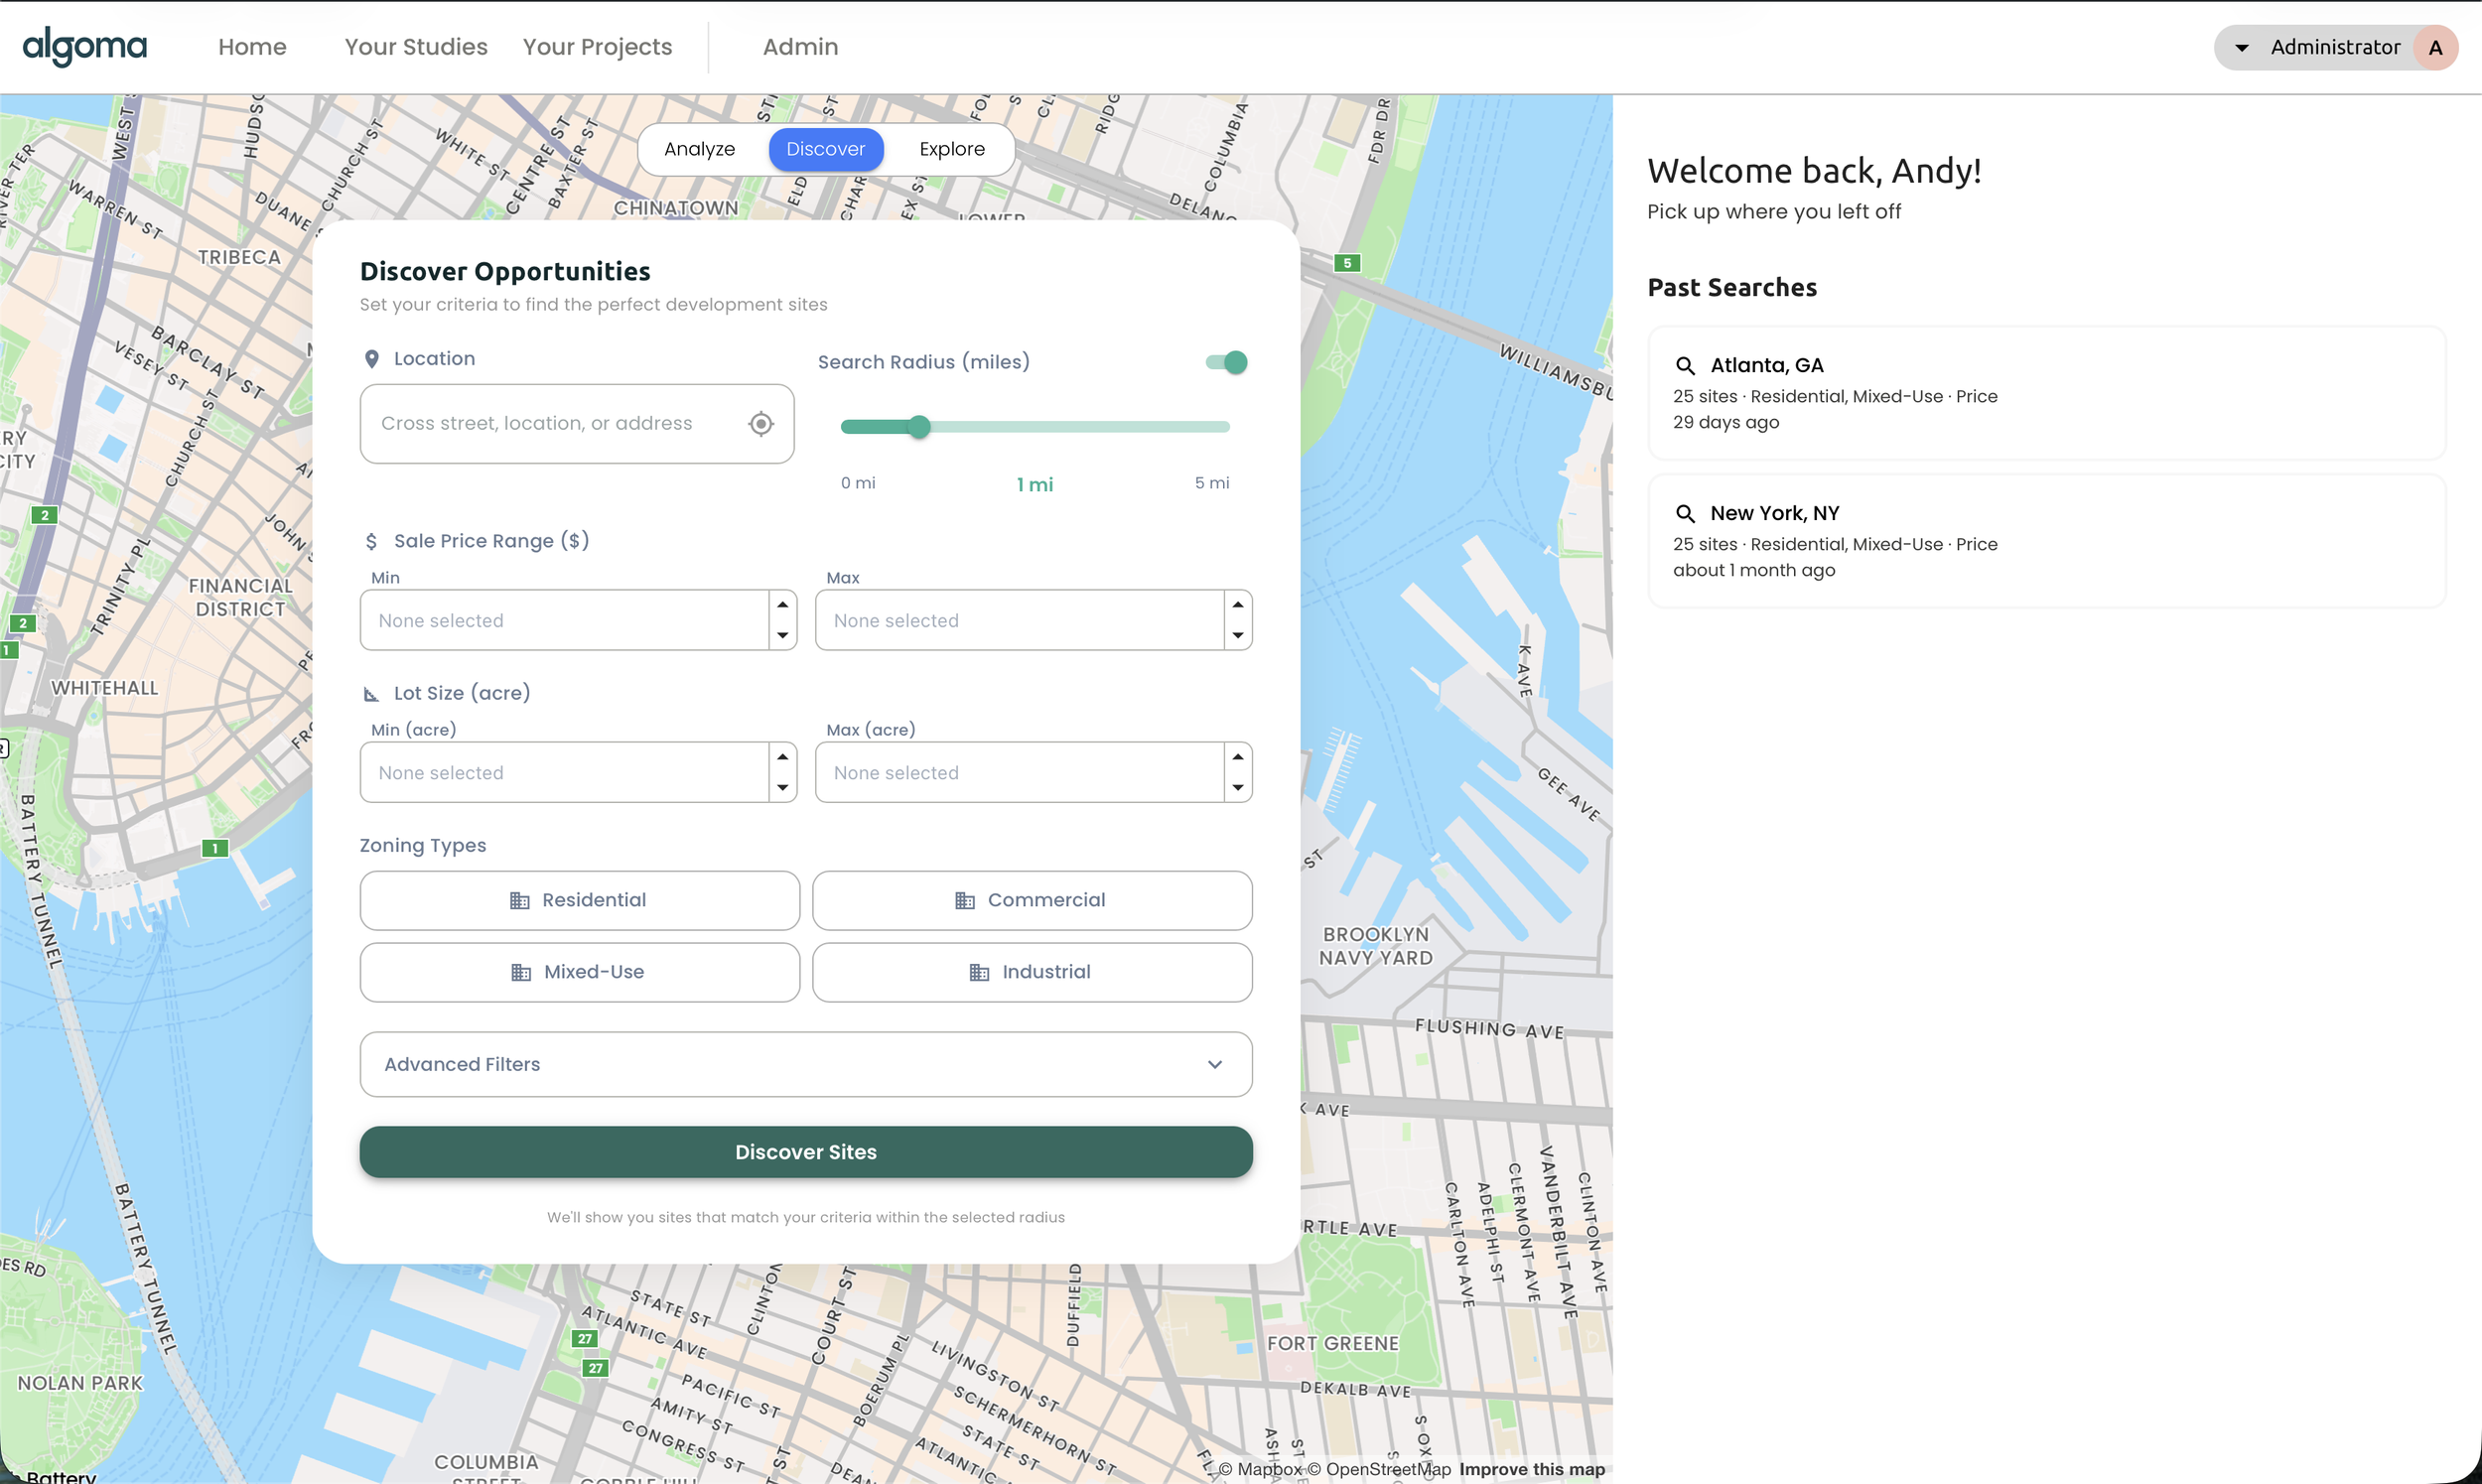Disable the Search Radius toggle
The width and height of the screenshot is (2482, 1484).
coord(1227,362)
